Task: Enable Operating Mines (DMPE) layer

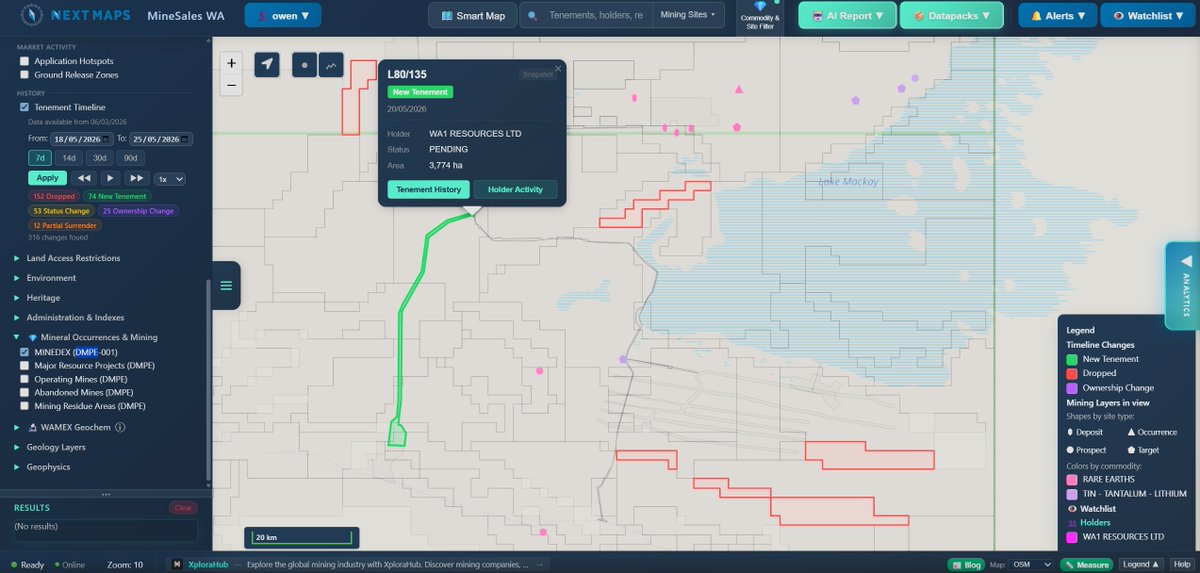Action: 25,379
